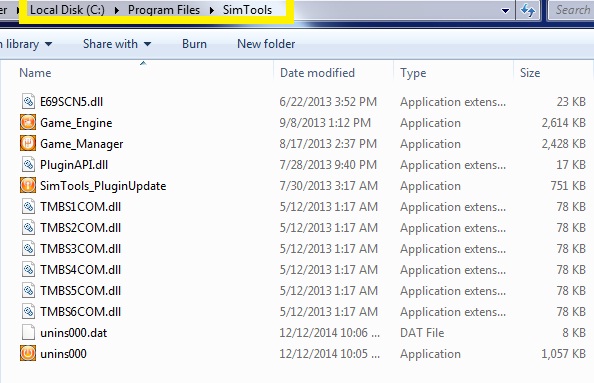Image resolution: width=594 pixels, height=383 pixels.
Task: Select the Game_Engine filename
Action: (x=76, y=123)
